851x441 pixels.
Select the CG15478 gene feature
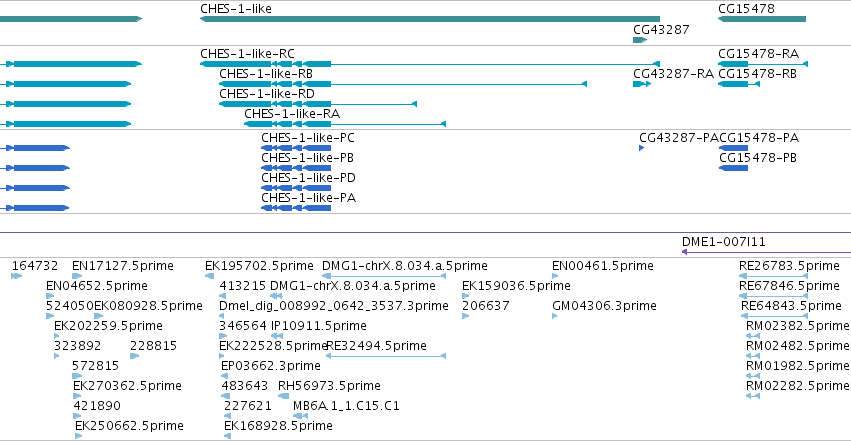pyautogui.click(x=762, y=19)
